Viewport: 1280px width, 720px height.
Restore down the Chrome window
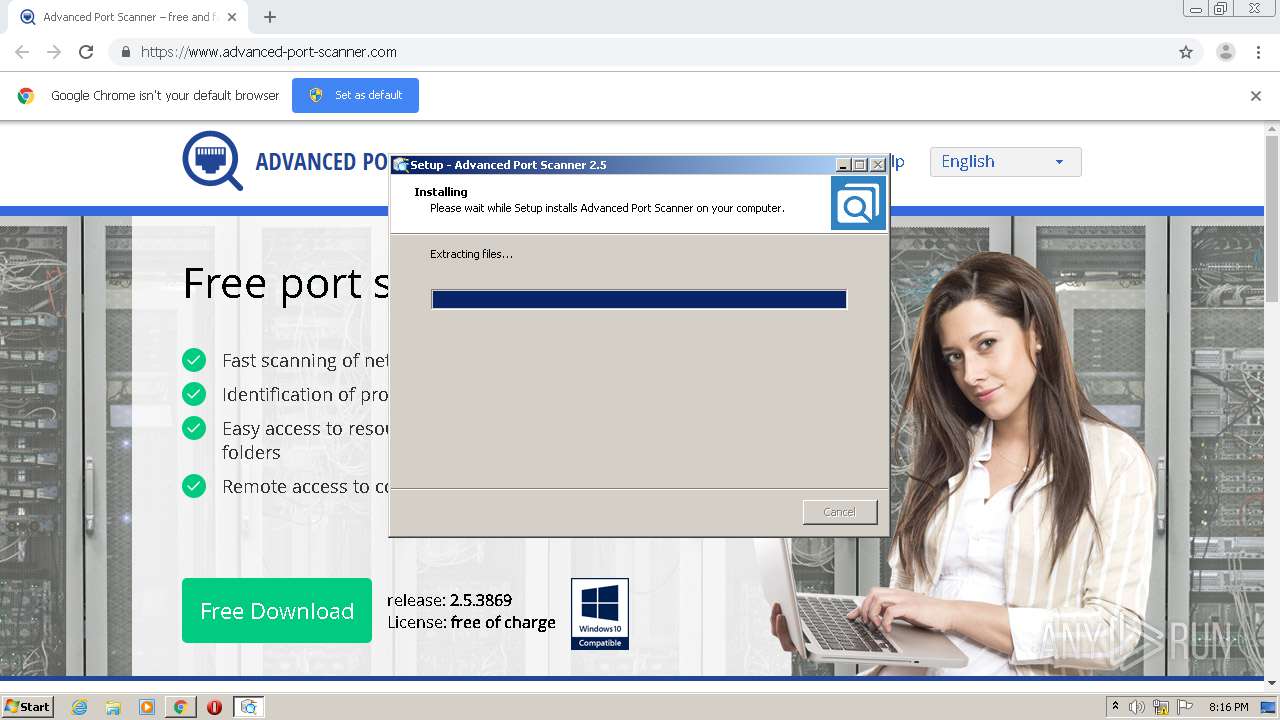1221,9
